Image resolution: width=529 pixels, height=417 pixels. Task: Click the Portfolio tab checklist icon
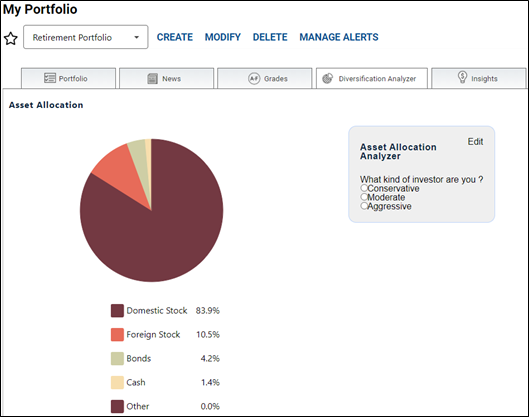coord(50,78)
